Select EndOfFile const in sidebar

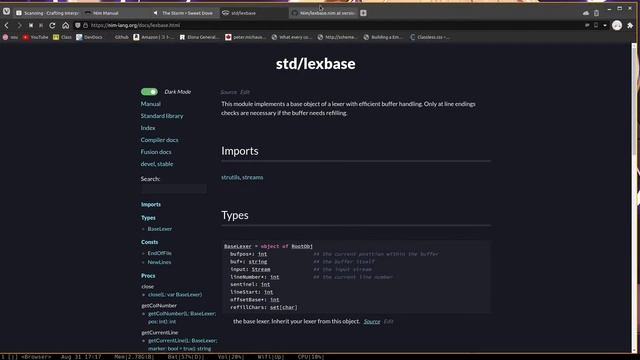[160, 253]
